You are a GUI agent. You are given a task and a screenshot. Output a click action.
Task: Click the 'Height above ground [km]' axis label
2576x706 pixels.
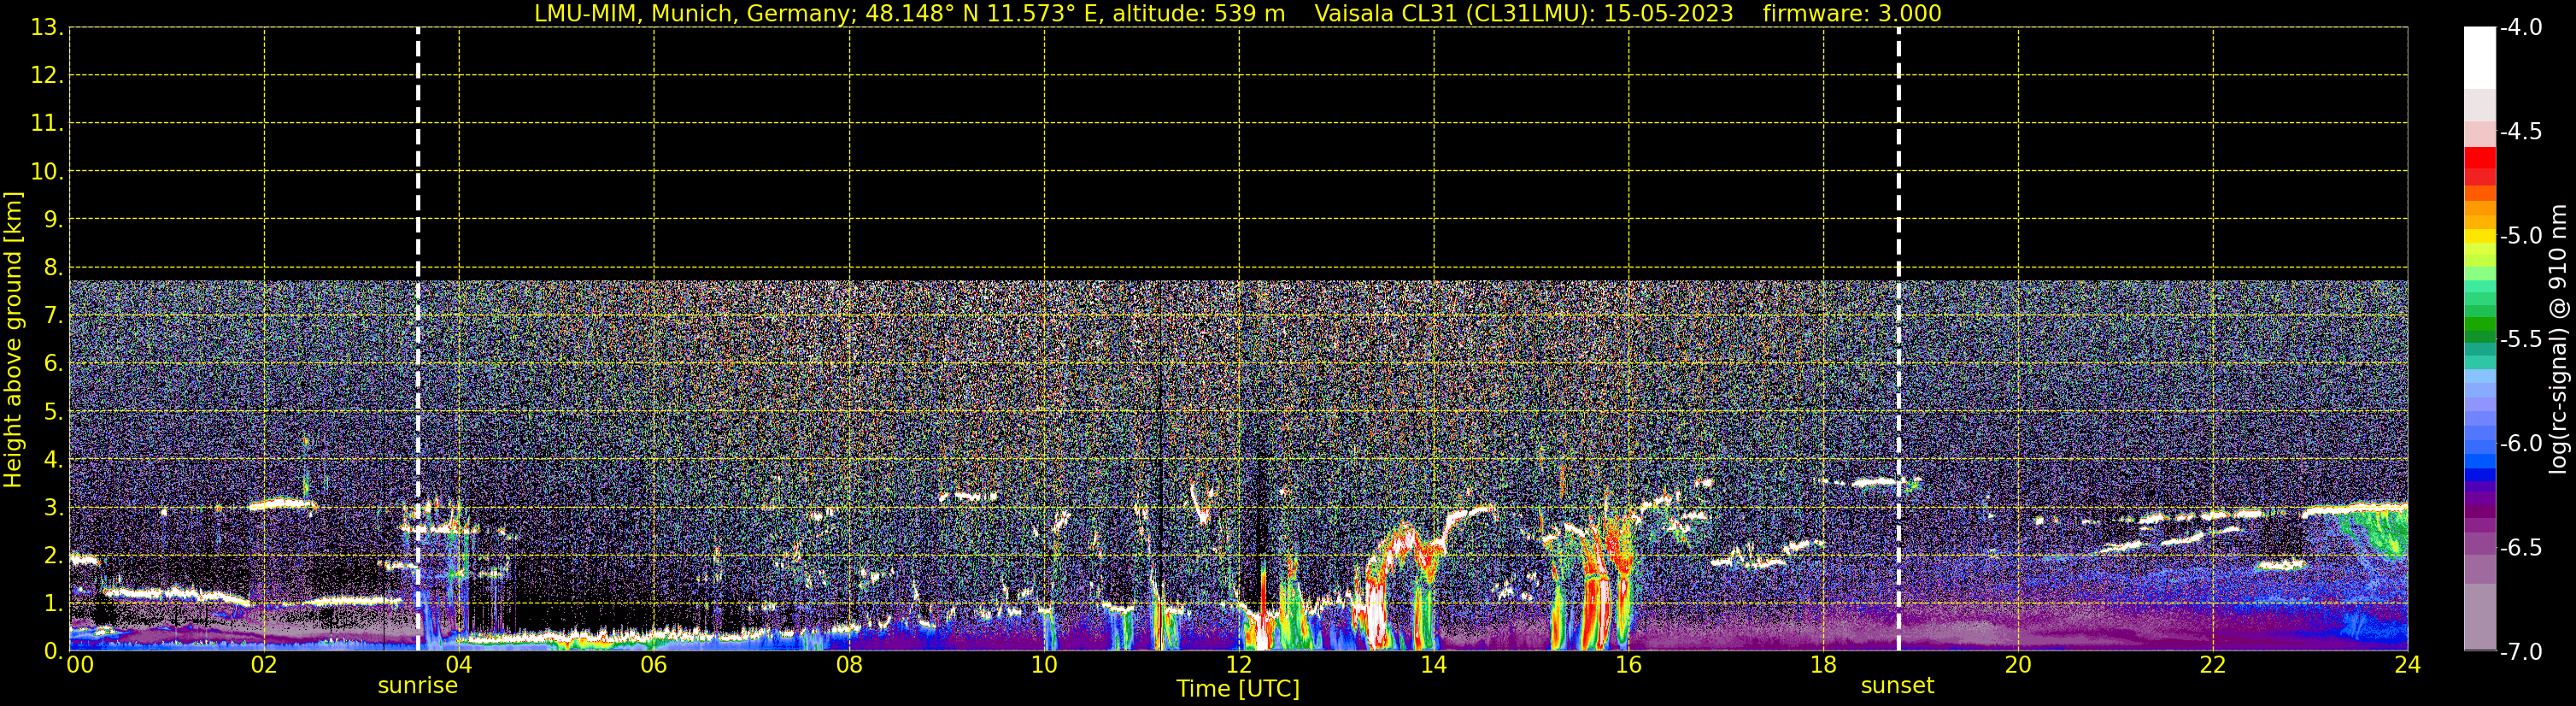click(13, 340)
